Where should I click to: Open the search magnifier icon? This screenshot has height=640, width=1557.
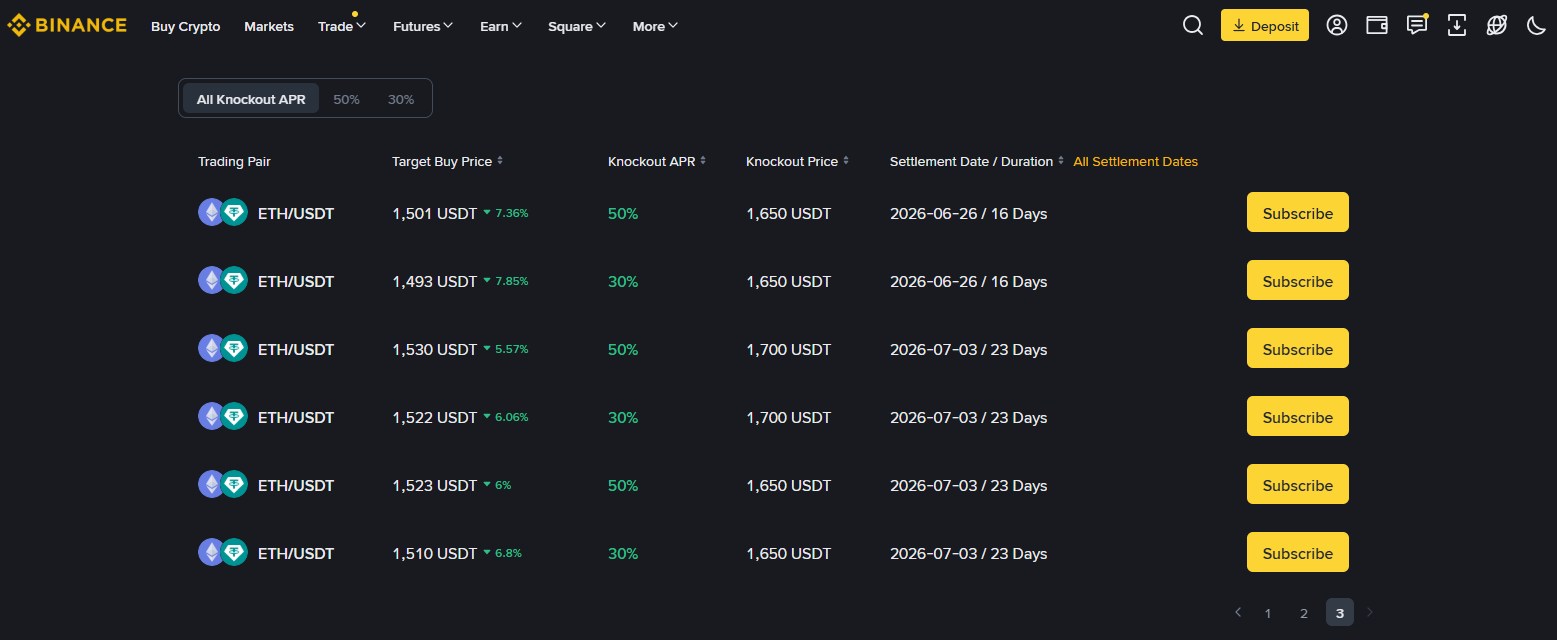pos(1192,26)
